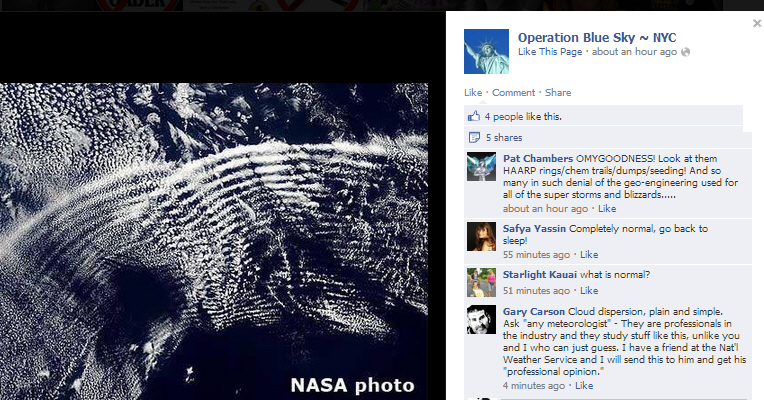
Task: Click the Pat Chambers name link
Action: click(537, 158)
